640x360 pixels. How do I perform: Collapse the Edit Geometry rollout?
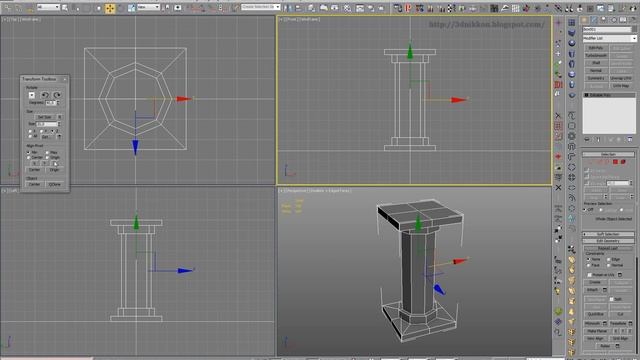(608, 241)
